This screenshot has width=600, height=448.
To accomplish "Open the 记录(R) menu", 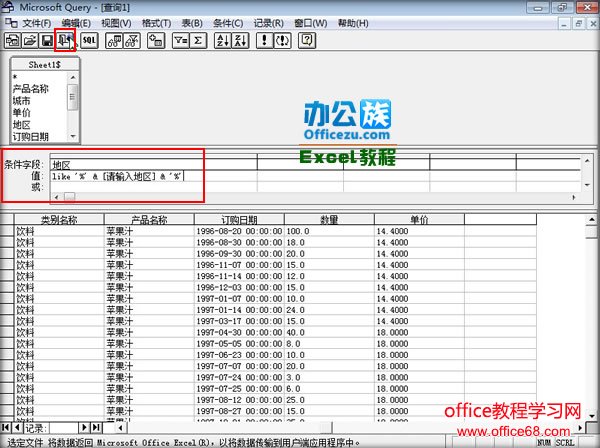I will [x=269, y=23].
